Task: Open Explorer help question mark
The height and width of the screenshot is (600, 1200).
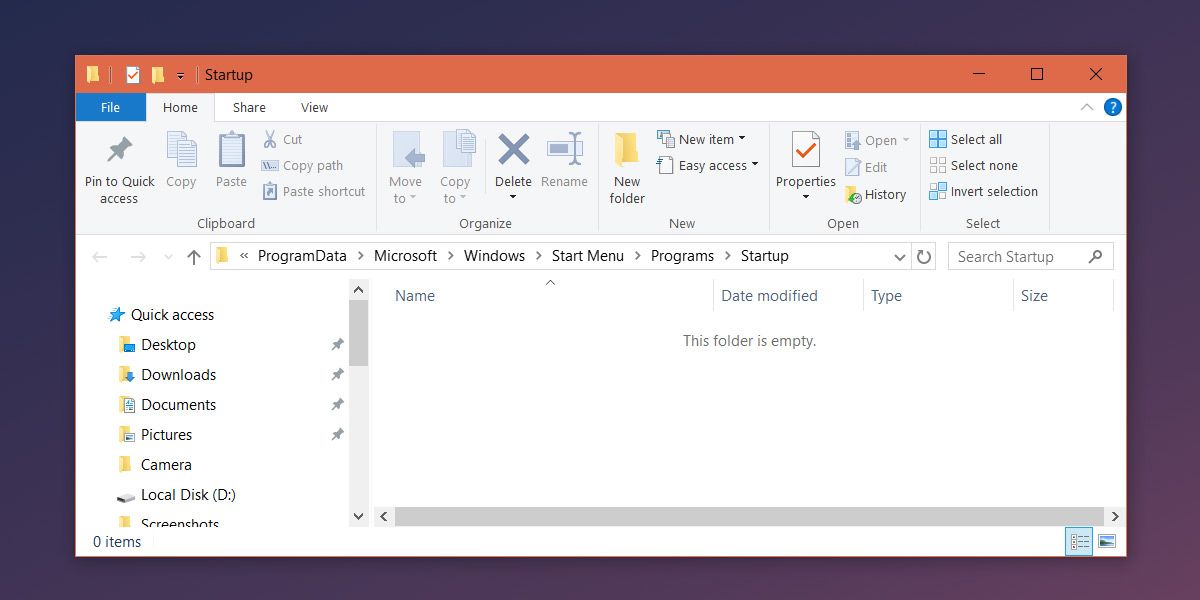Action: click(x=1112, y=107)
